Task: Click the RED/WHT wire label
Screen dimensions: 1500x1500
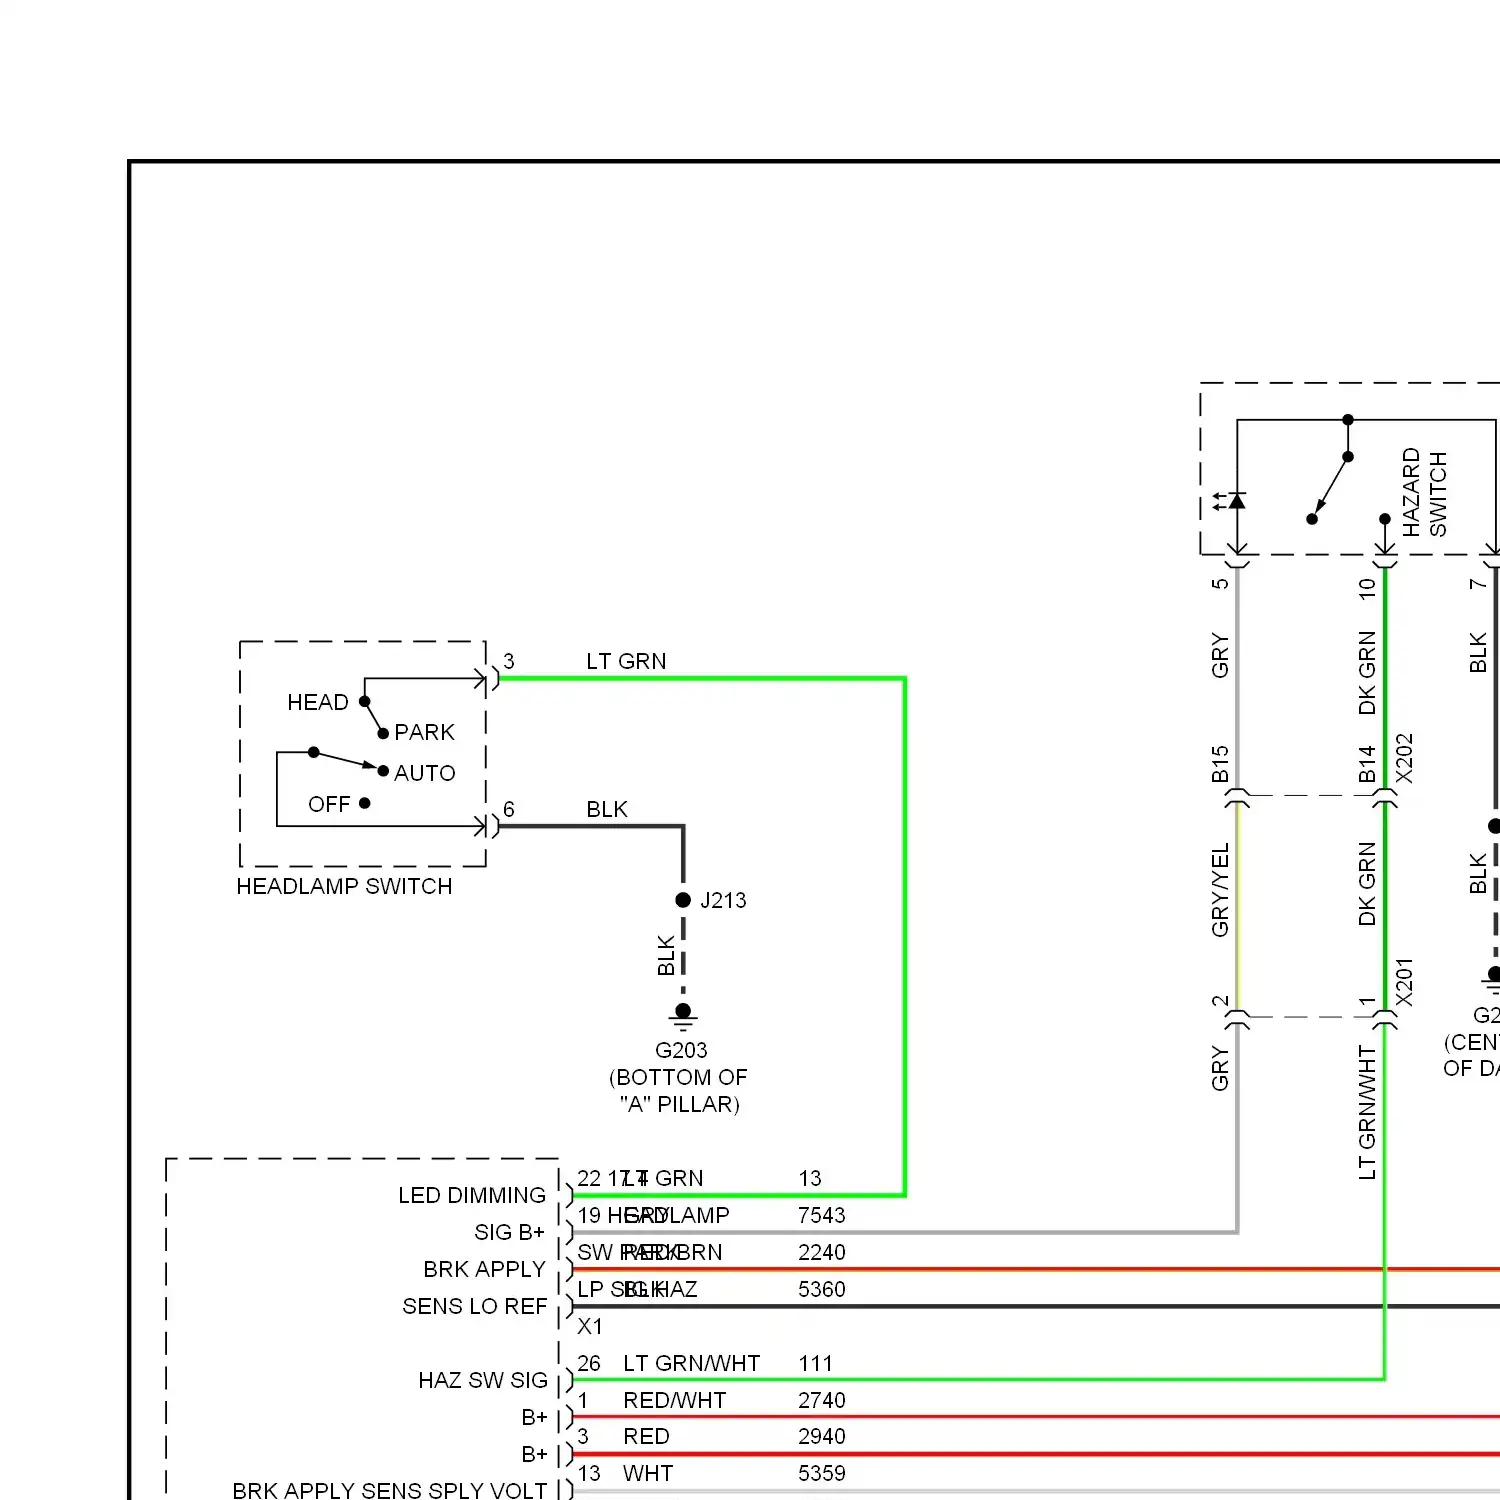Action: pyautogui.click(x=675, y=1400)
